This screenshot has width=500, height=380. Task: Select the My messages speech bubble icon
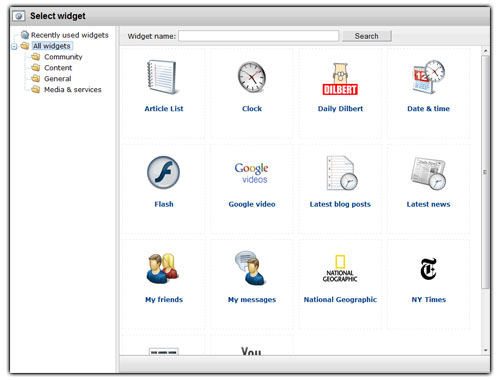click(250, 268)
